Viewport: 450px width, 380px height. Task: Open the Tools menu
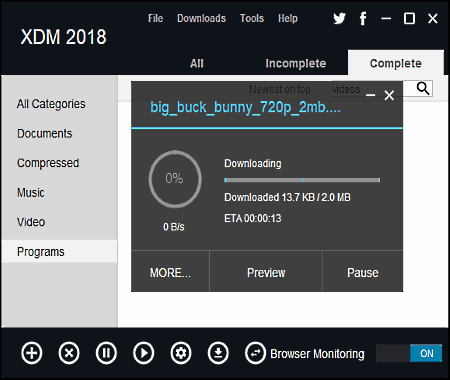tap(252, 18)
